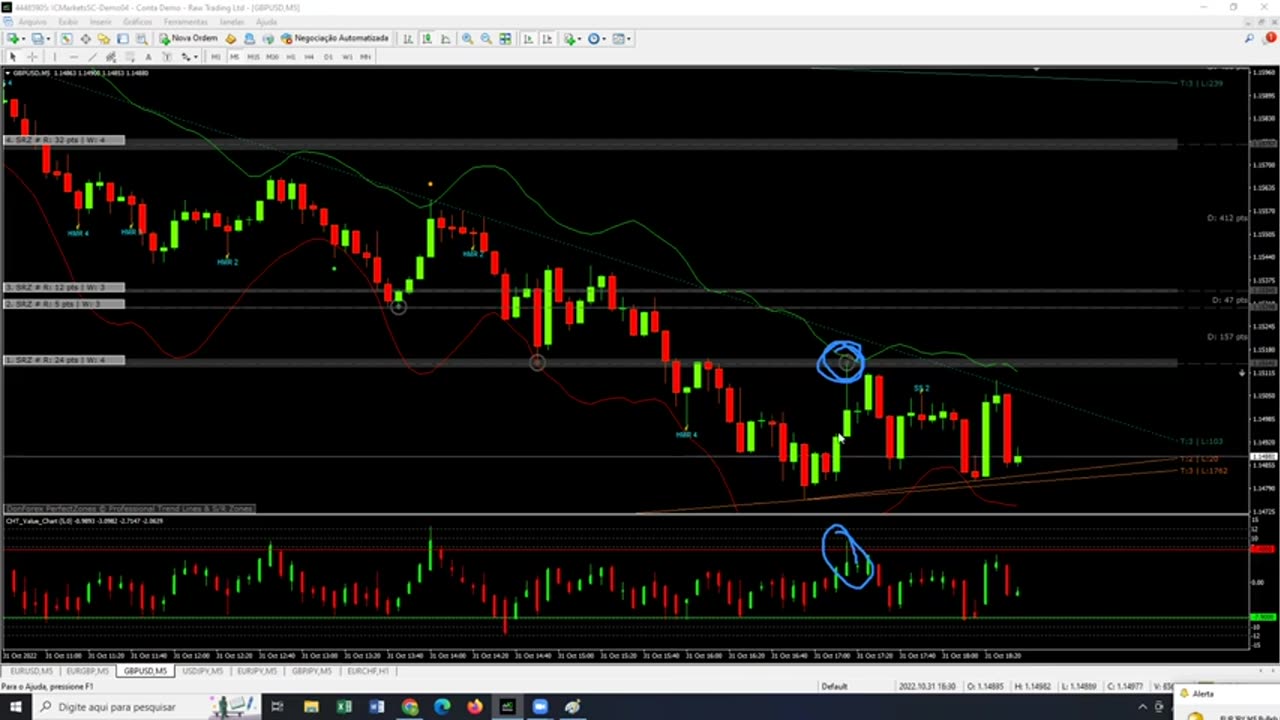The height and width of the screenshot is (720, 1280).
Task: Click the Default profile status bar entry
Action: [x=834, y=686]
